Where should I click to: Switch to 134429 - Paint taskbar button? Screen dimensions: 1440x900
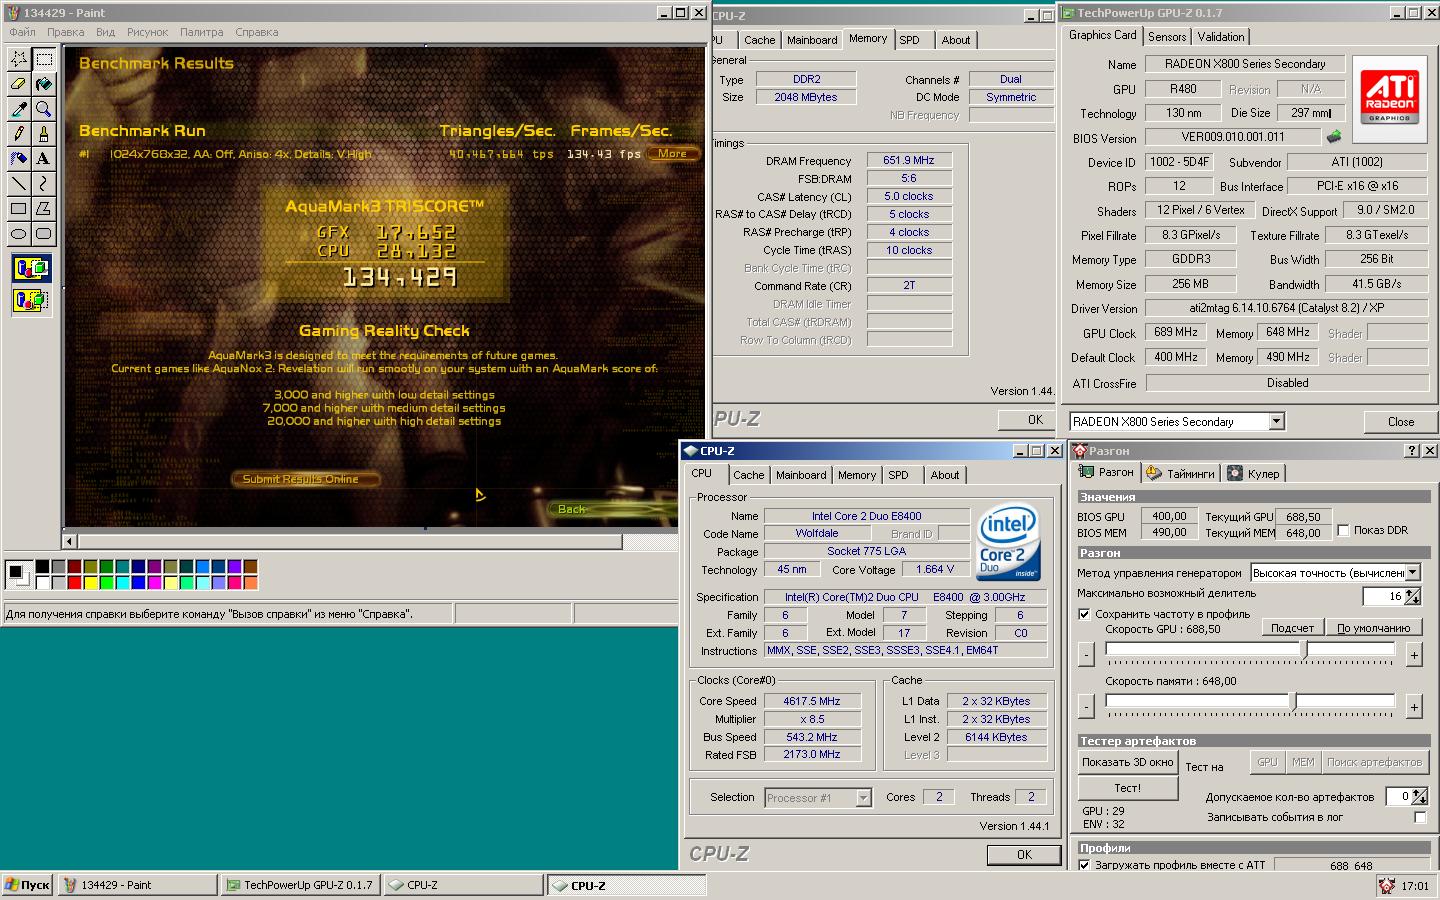coord(138,885)
